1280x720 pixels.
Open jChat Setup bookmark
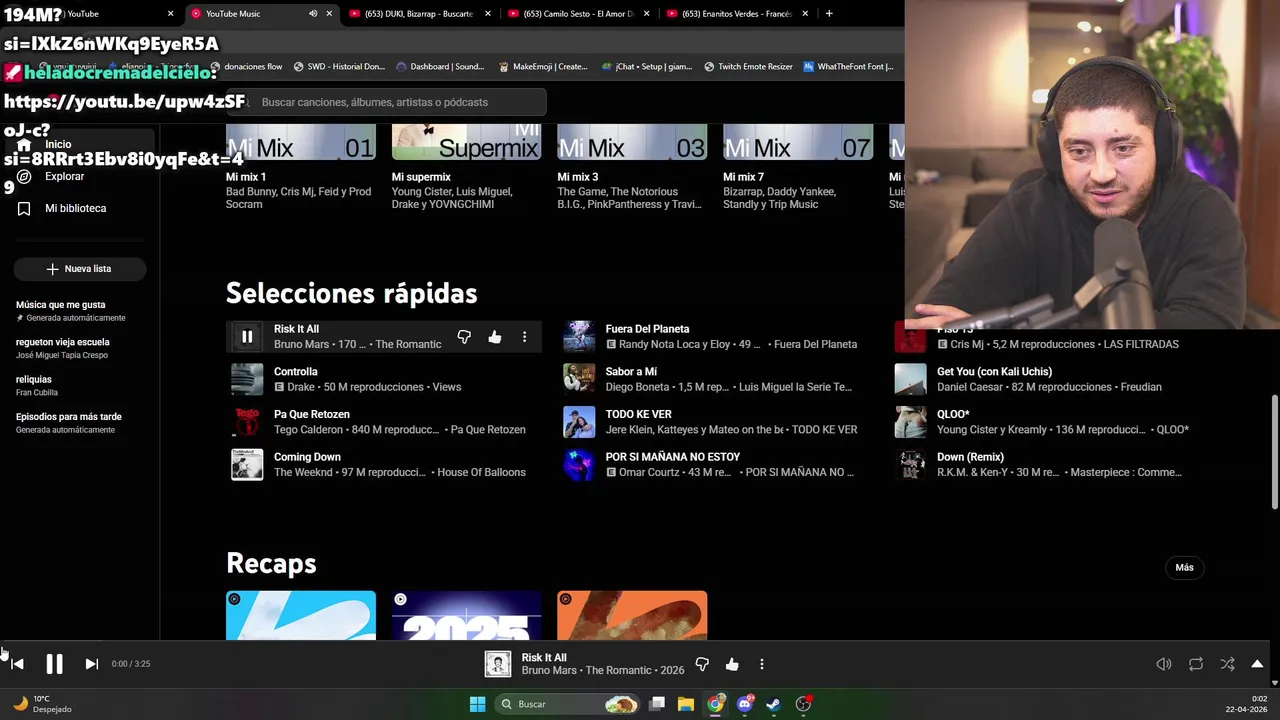pyautogui.click(x=646, y=67)
